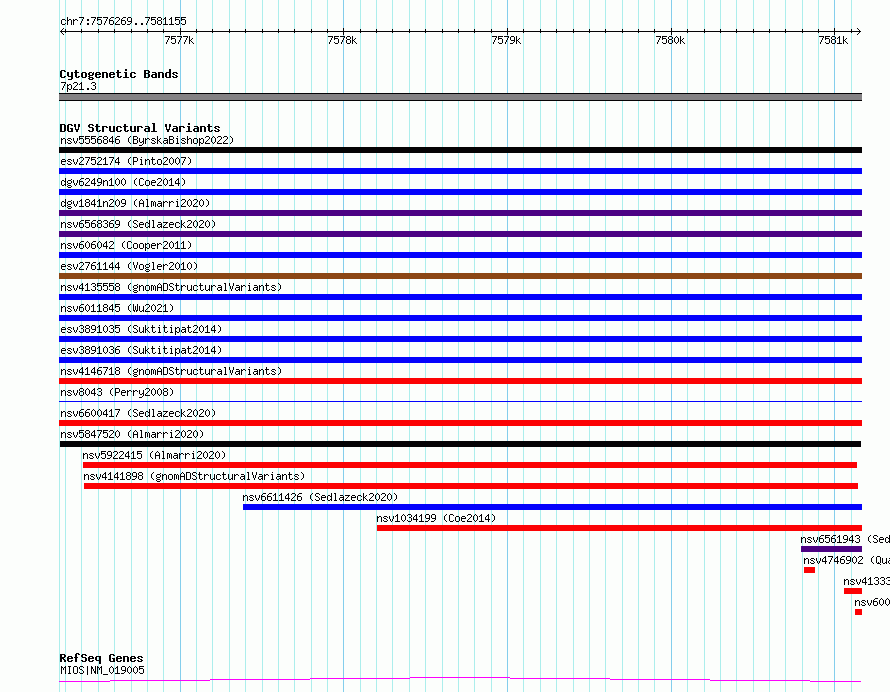Click the black bar for nsv5556846
The image size is (890, 692).
coord(460,150)
